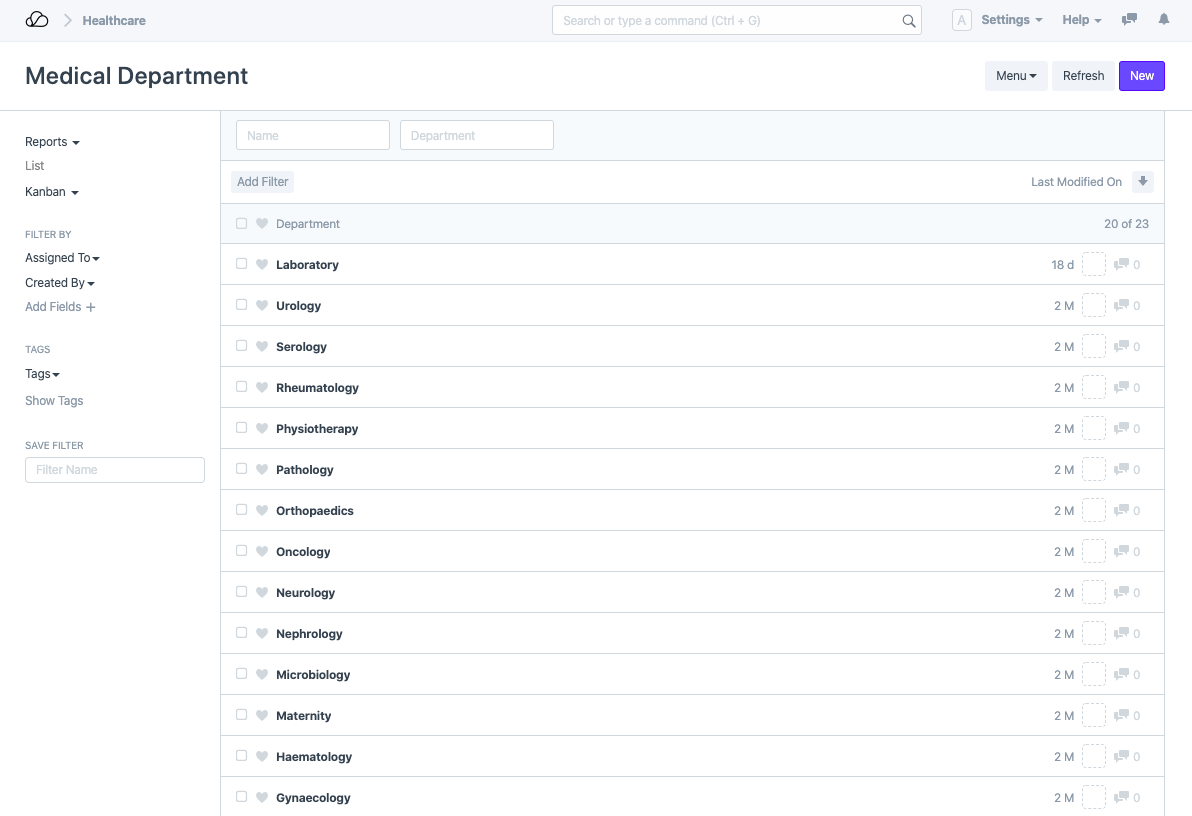This screenshot has height=816, width=1192.
Task: Click the New button
Action: coord(1141,76)
